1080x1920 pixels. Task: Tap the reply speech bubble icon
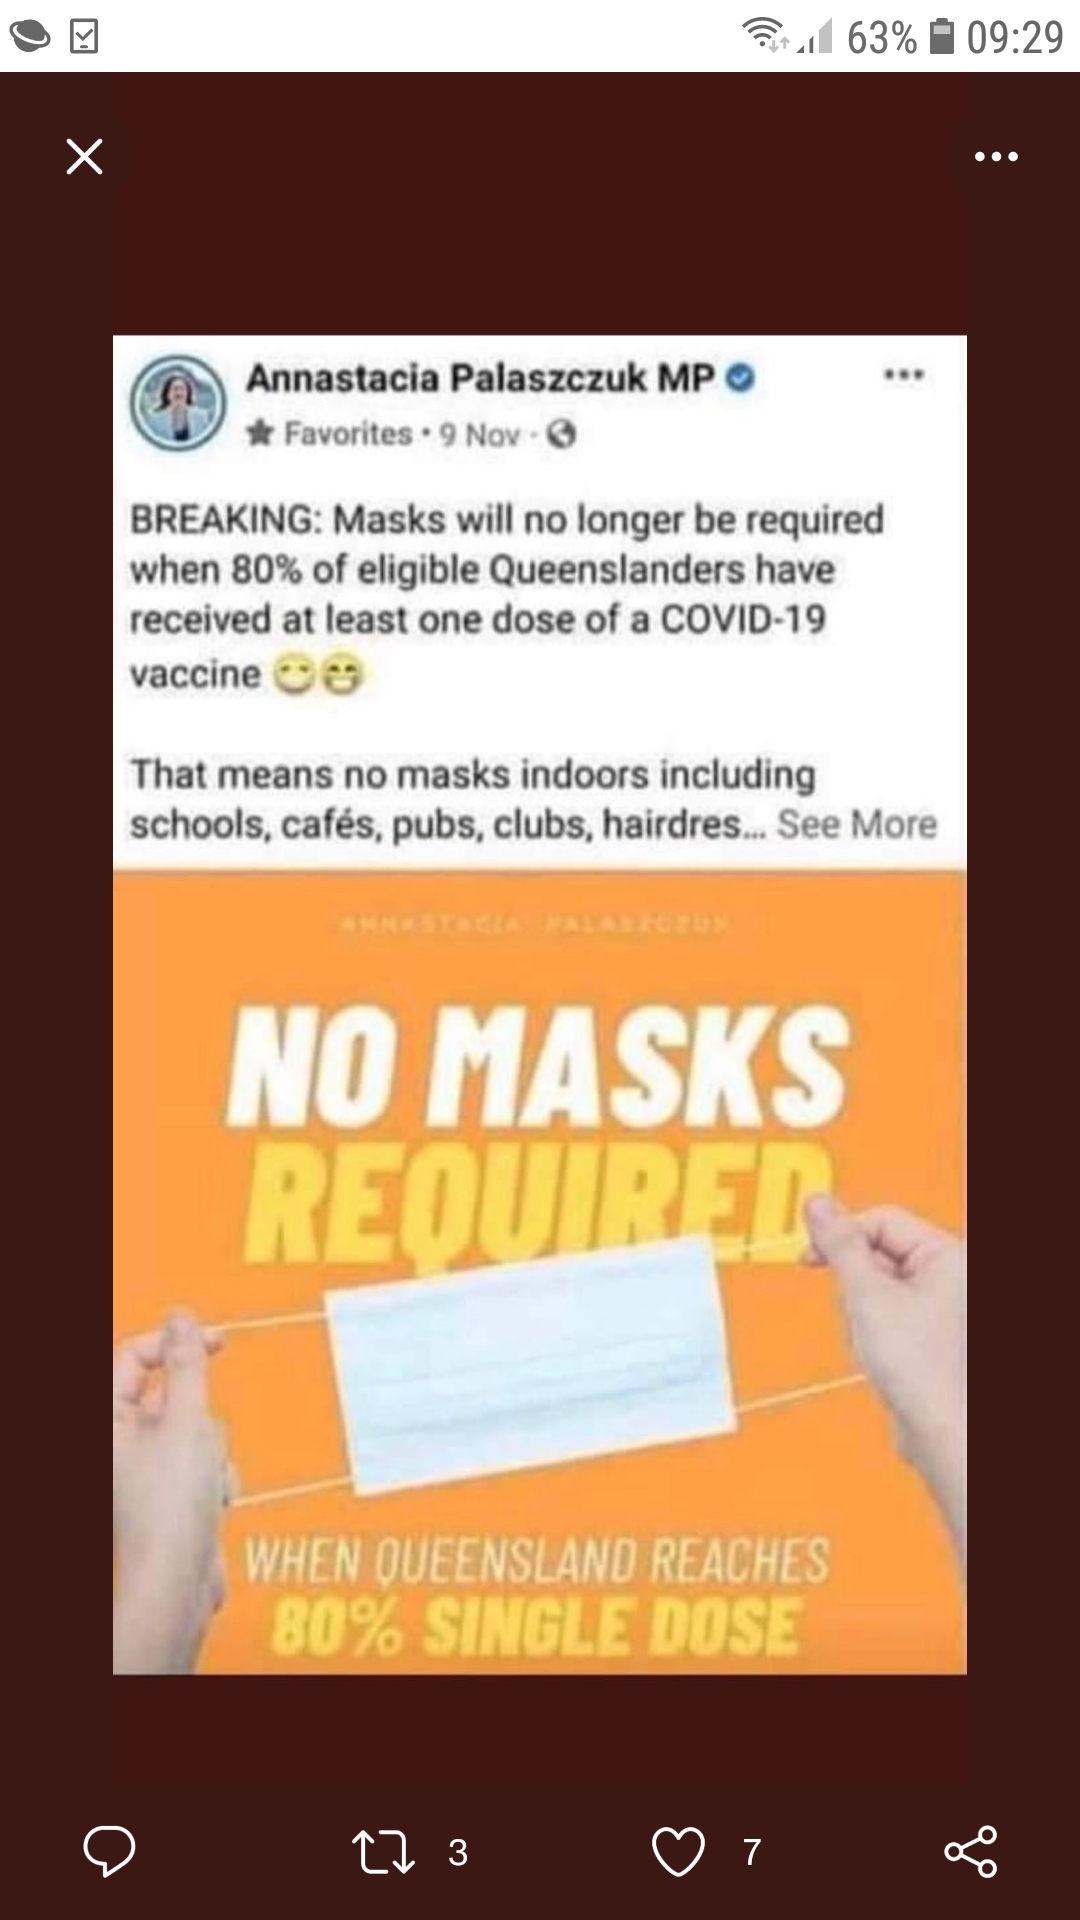tap(109, 1851)
